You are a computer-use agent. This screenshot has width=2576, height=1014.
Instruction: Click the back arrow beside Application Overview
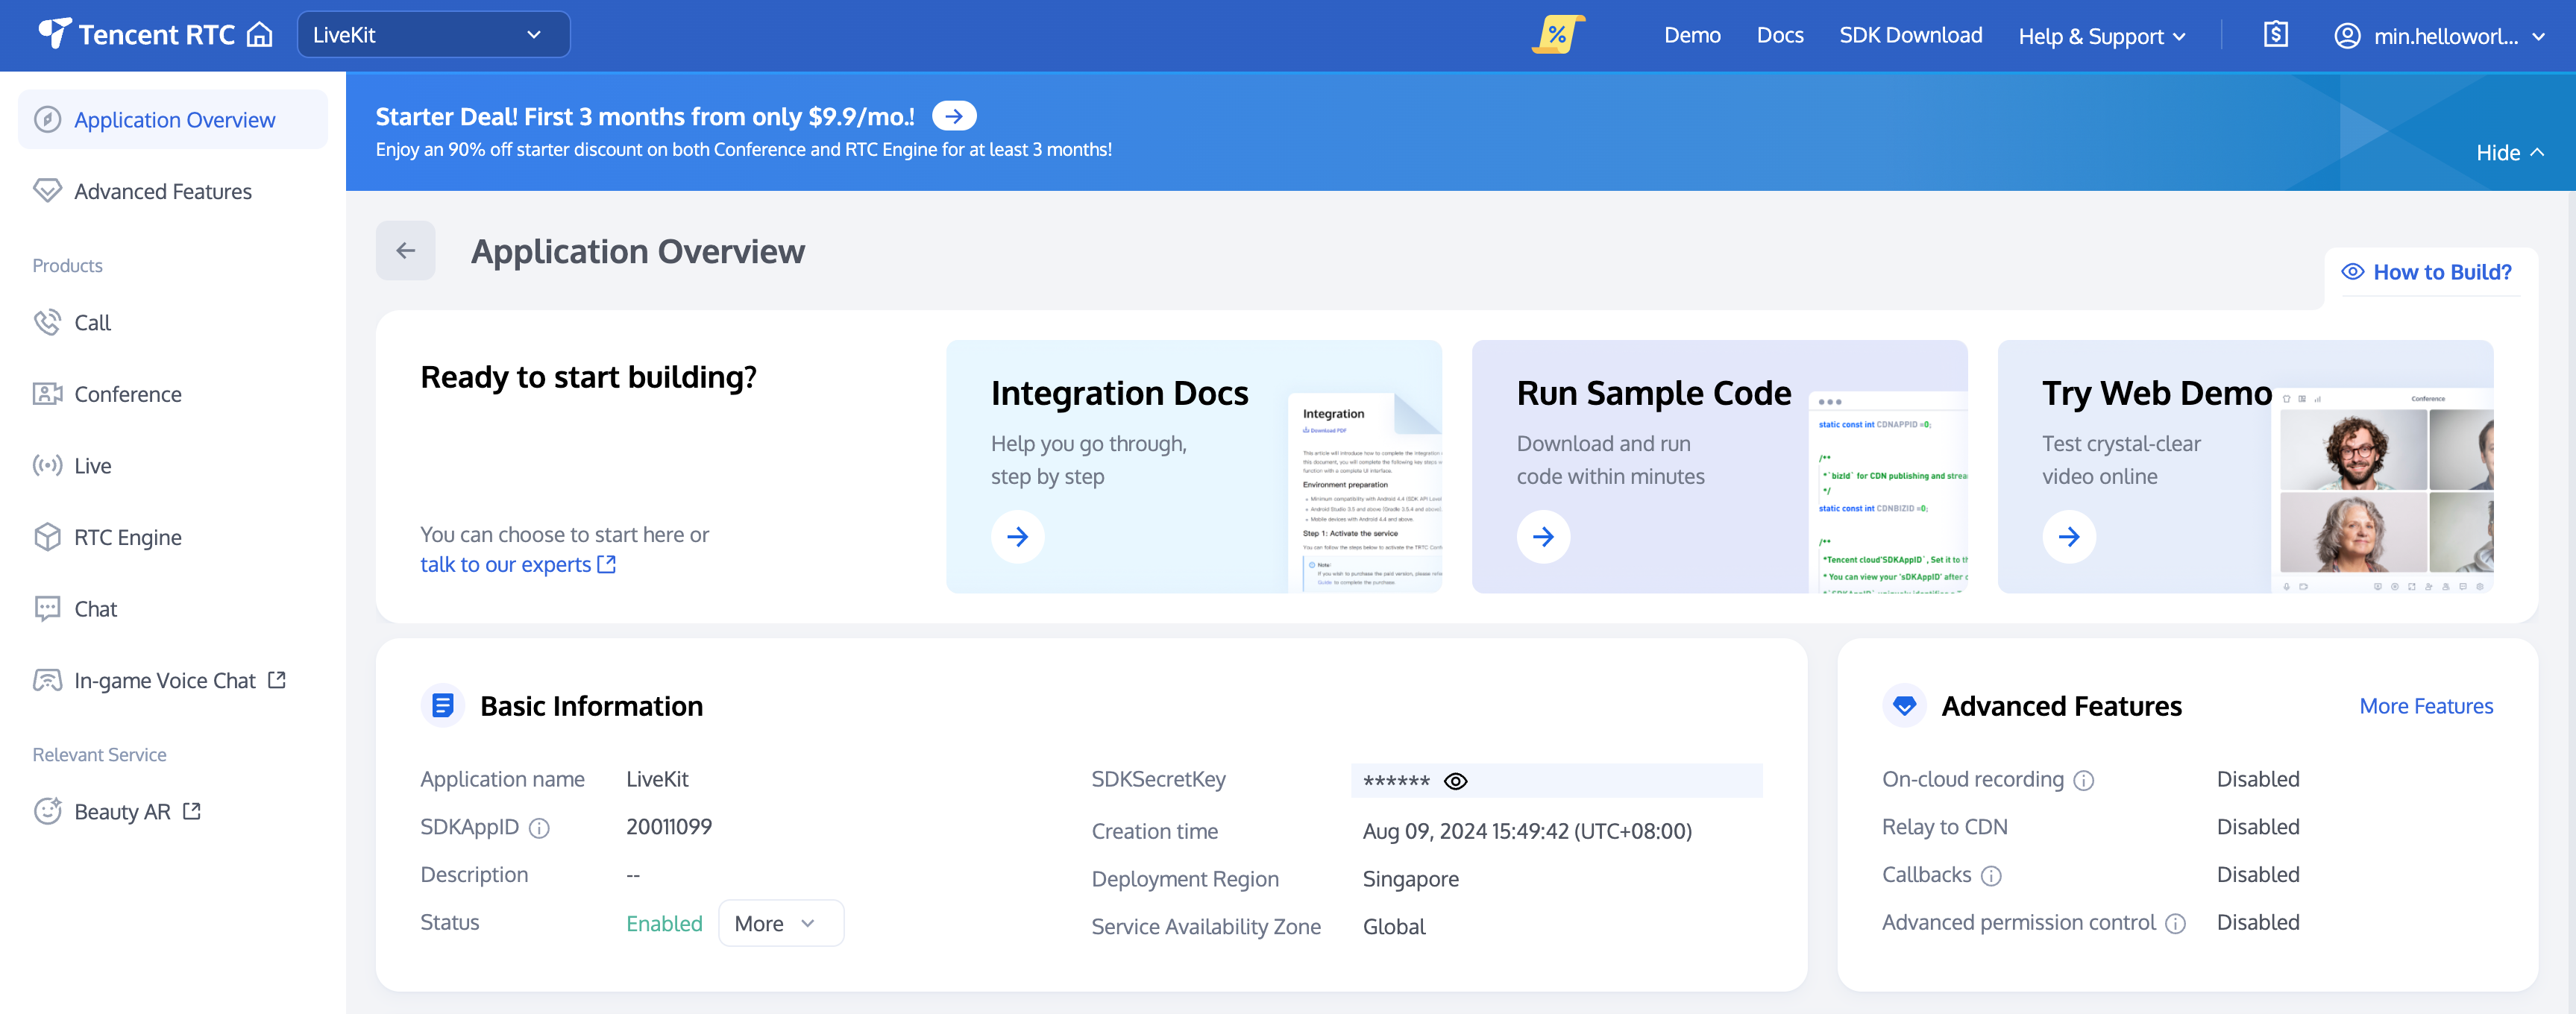pos(405,251)
